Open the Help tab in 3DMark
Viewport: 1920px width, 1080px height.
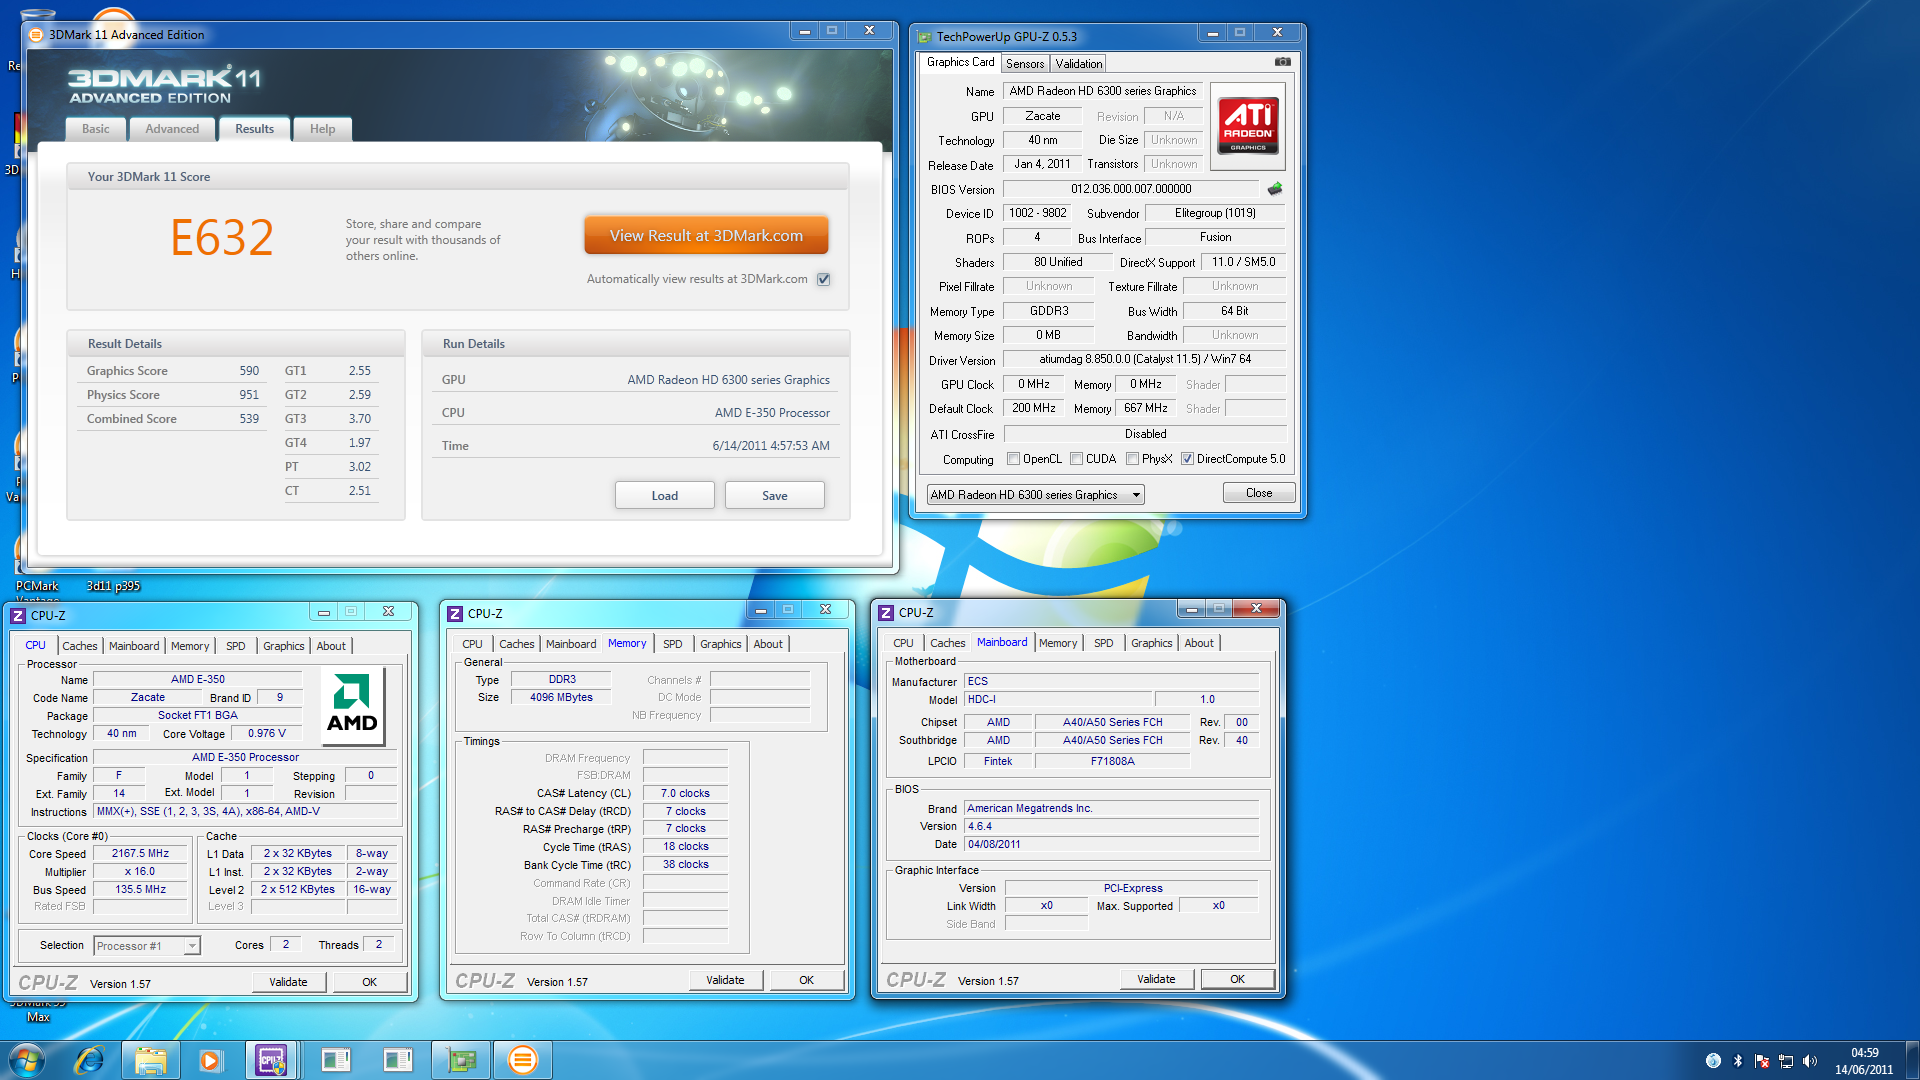tap(322, 129)
